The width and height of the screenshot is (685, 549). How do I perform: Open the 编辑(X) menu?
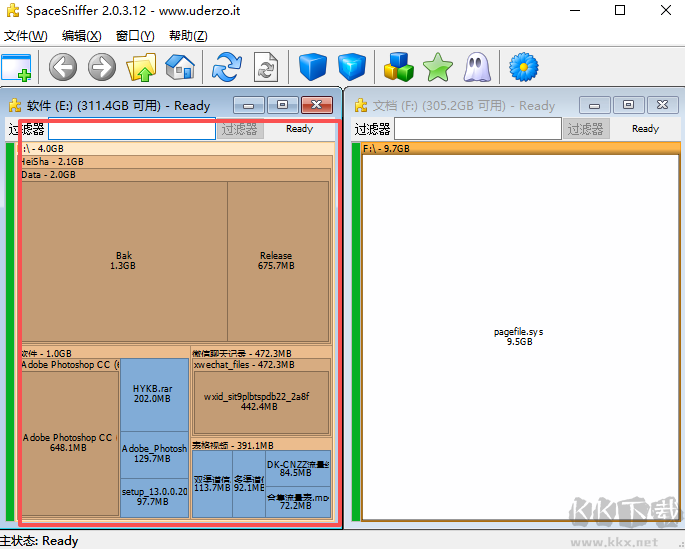click(81, 36)
